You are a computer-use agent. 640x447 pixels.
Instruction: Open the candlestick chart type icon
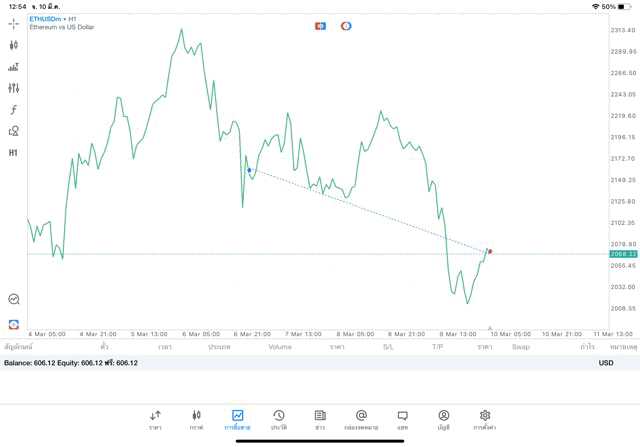point(14,45)
